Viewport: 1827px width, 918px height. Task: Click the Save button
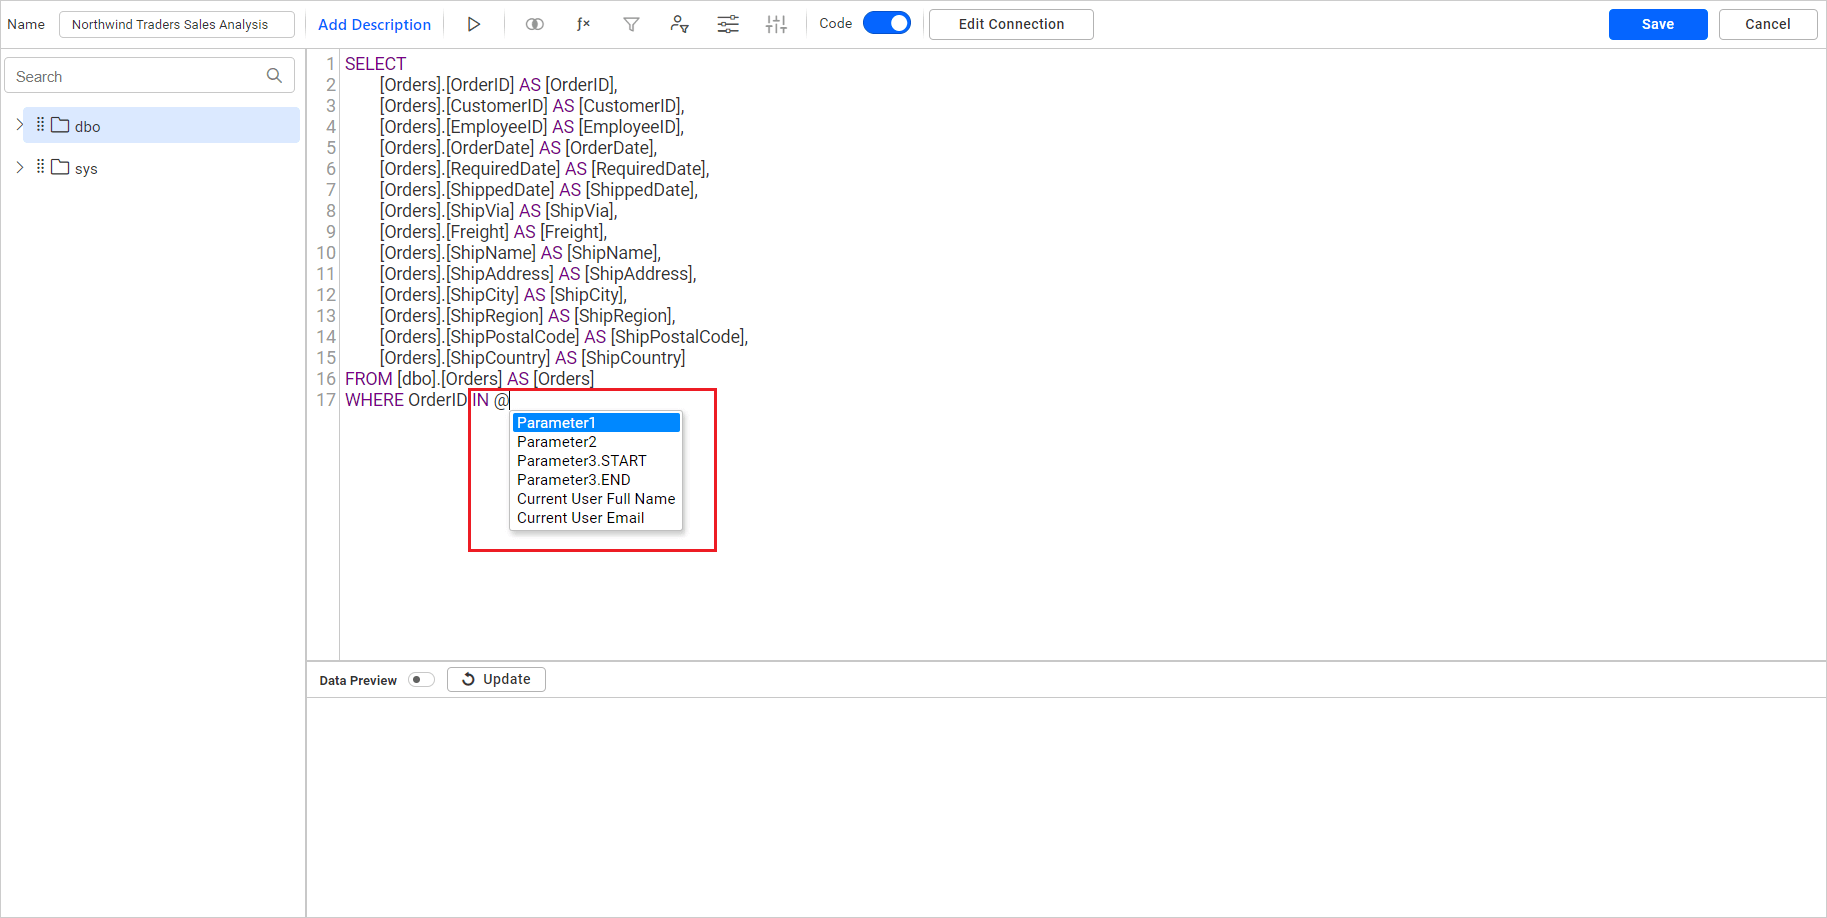(x=1657, y=24)
